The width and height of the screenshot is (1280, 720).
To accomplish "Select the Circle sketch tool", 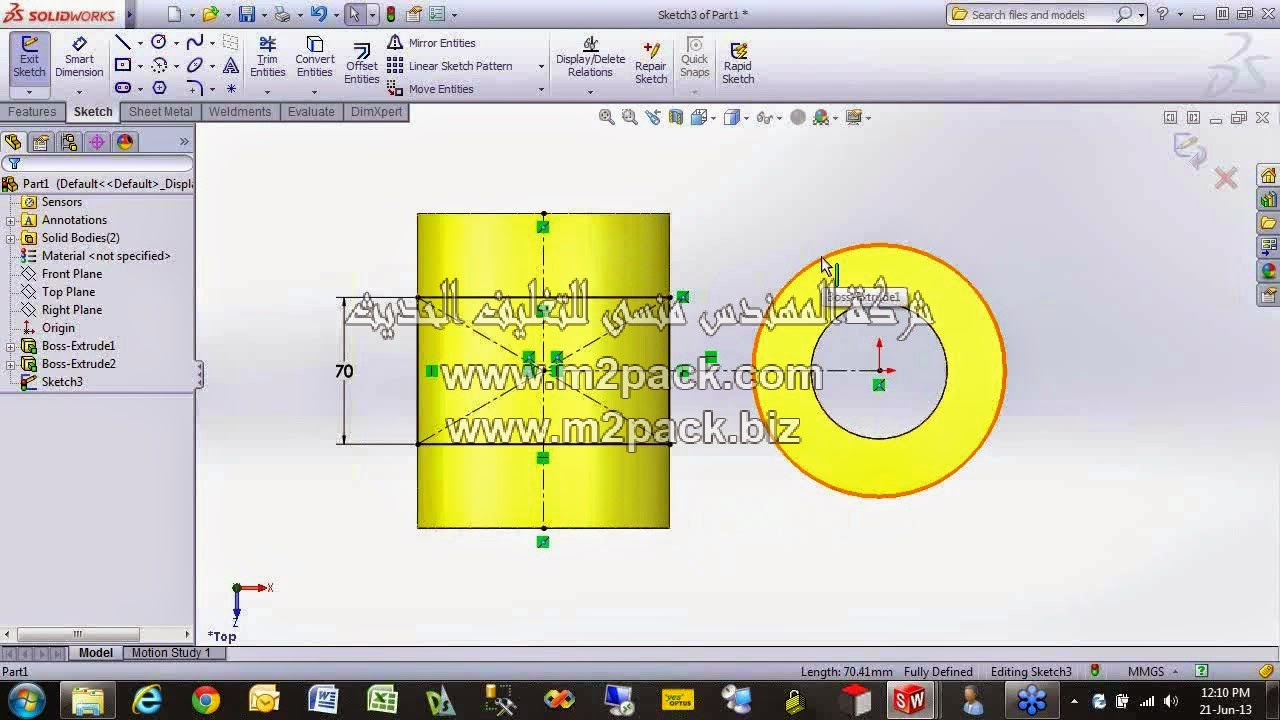I will (158, 42).
